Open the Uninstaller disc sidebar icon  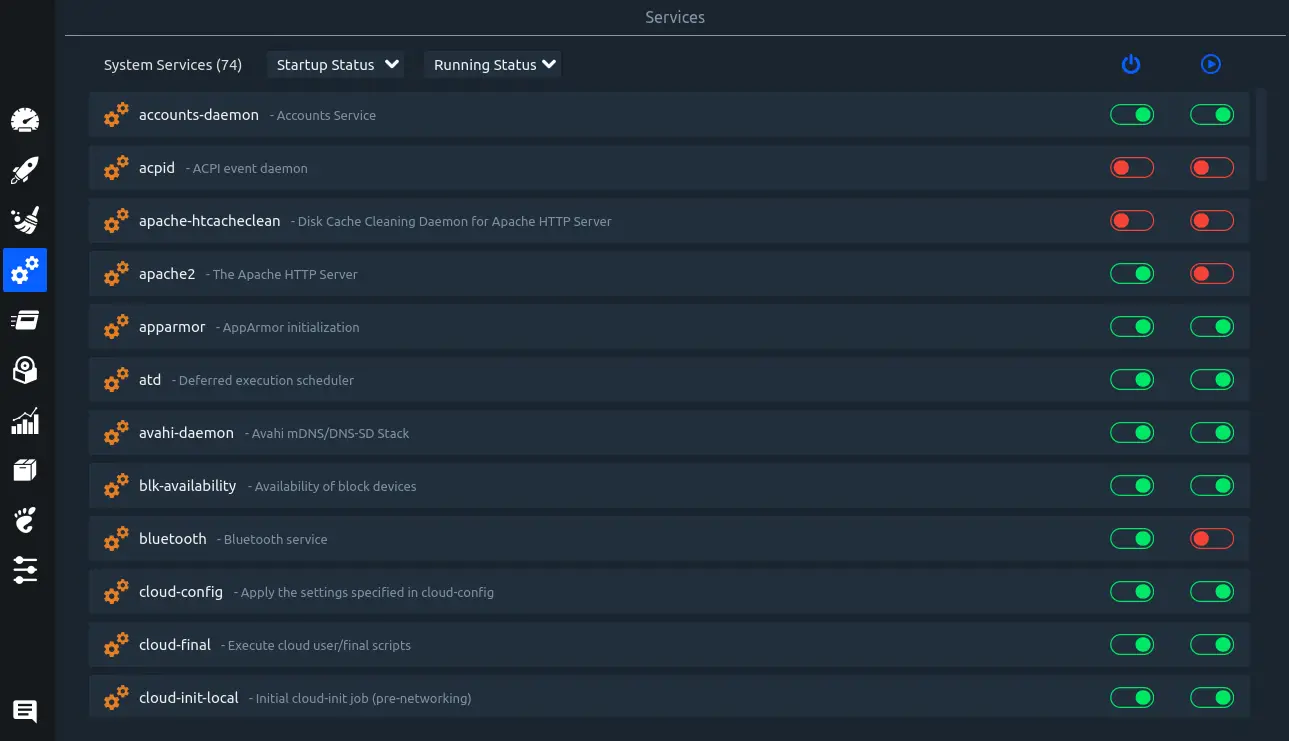(25, 371)
